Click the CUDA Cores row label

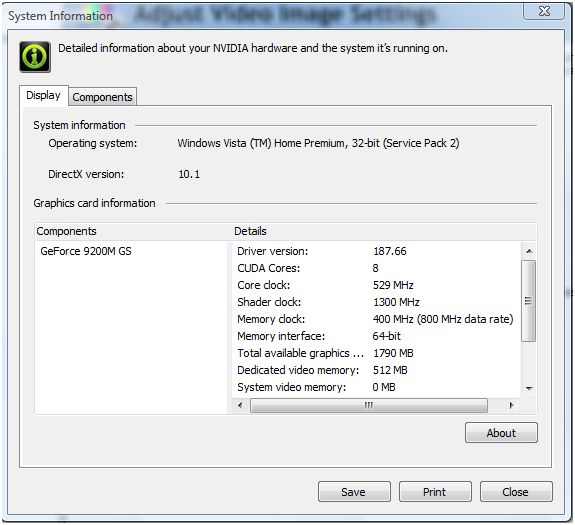[x=268, y=268]
